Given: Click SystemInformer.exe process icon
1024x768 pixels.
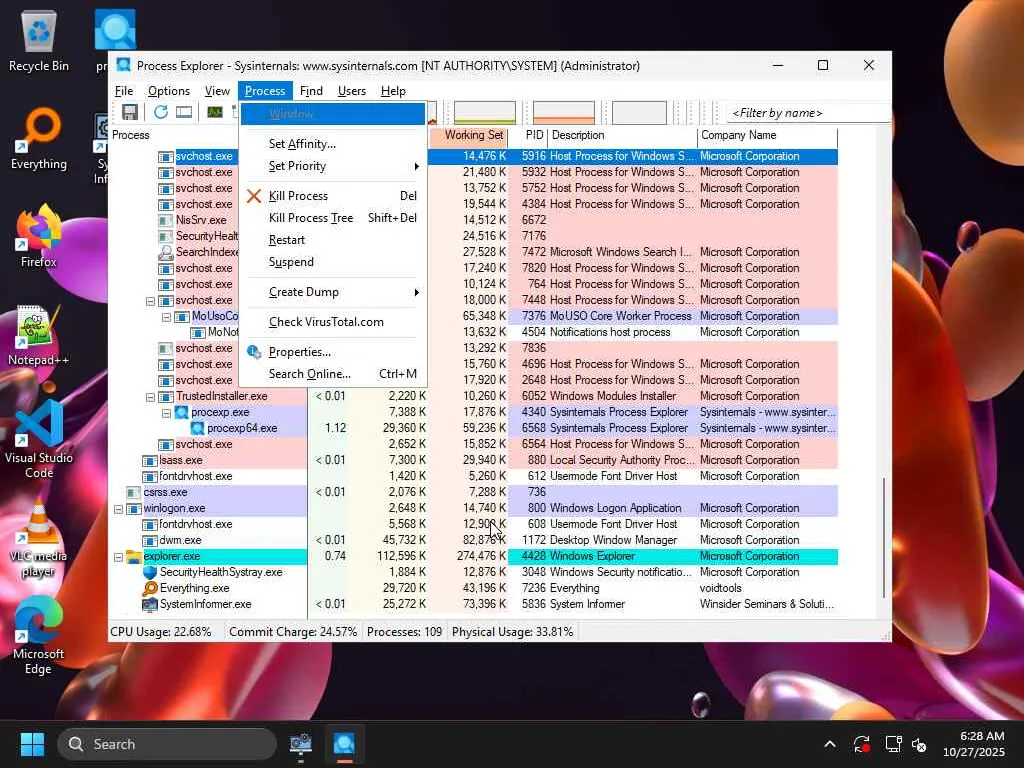Looking at the screenshot, I should [150, 604].
